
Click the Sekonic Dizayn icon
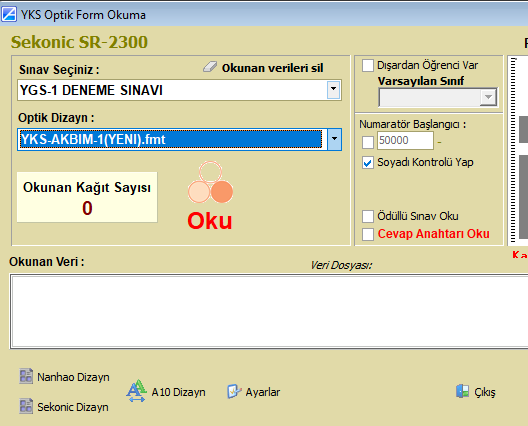[26, 406]
